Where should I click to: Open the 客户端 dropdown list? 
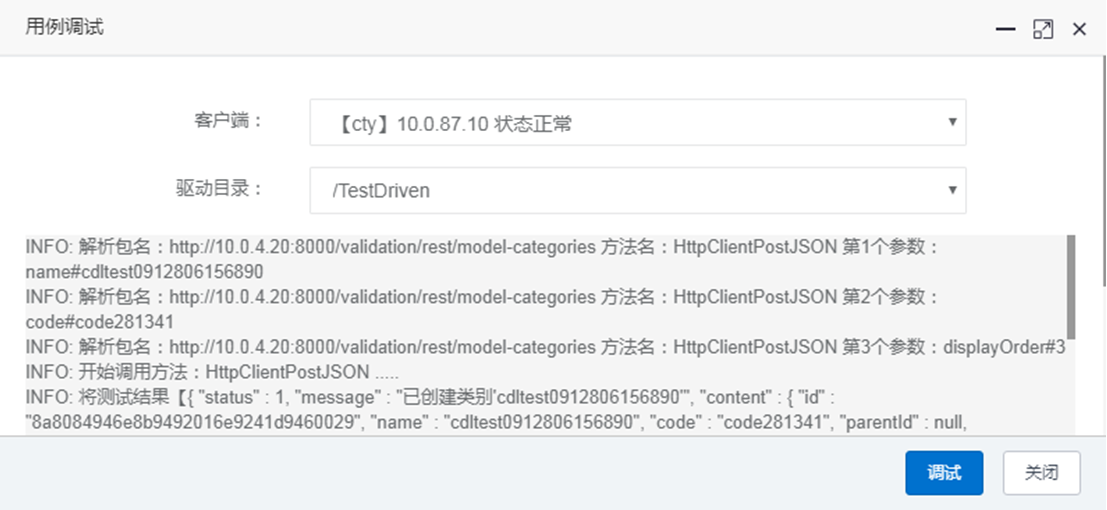pos(638,123)
